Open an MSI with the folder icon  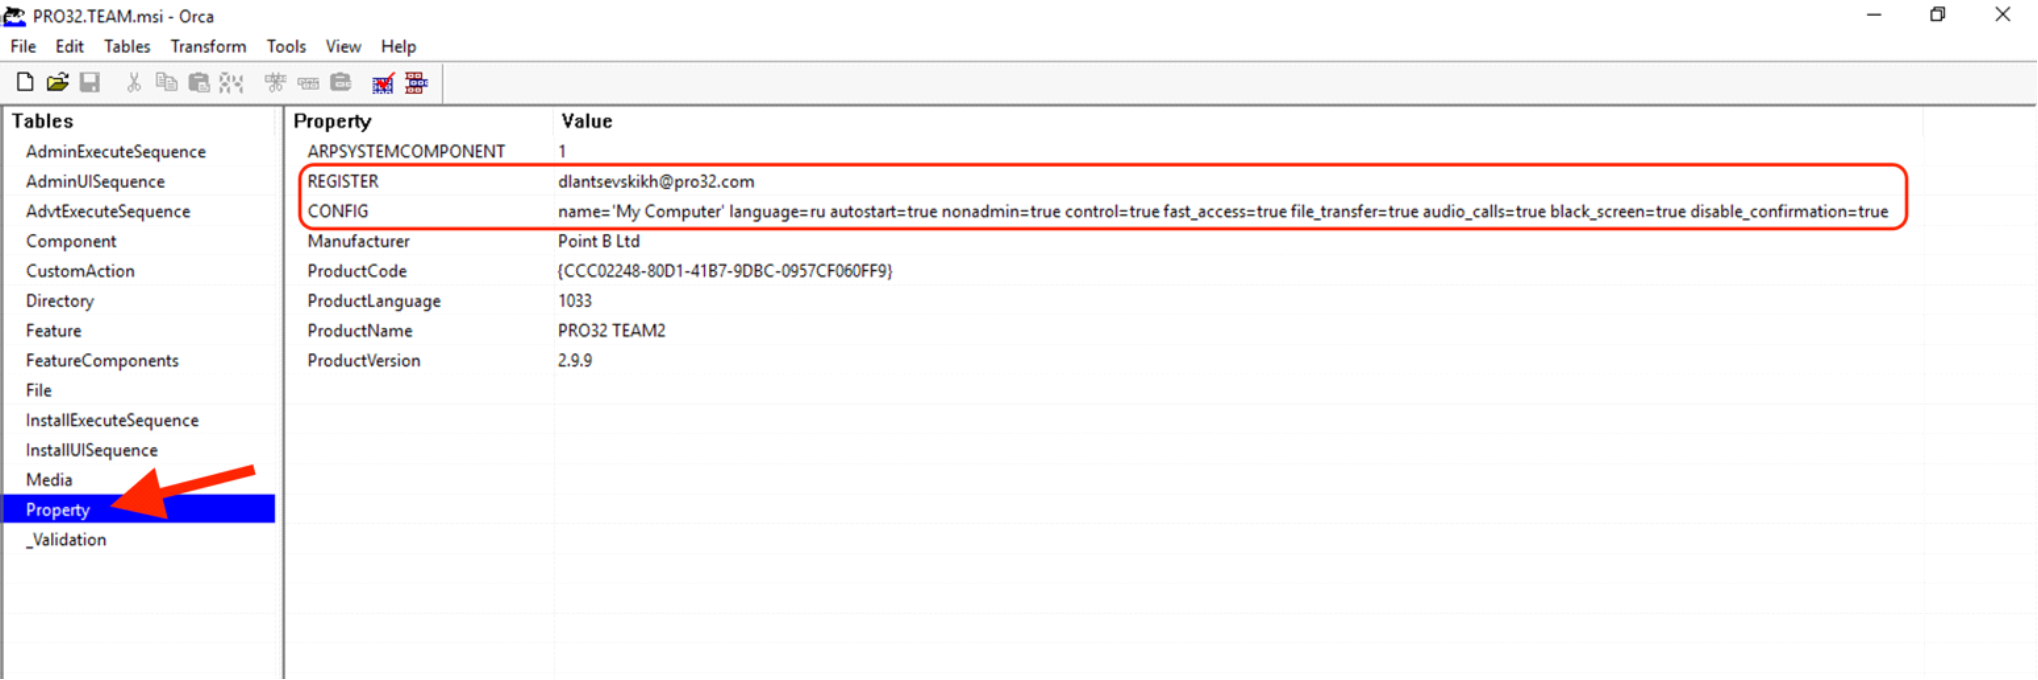click(57, 83)
